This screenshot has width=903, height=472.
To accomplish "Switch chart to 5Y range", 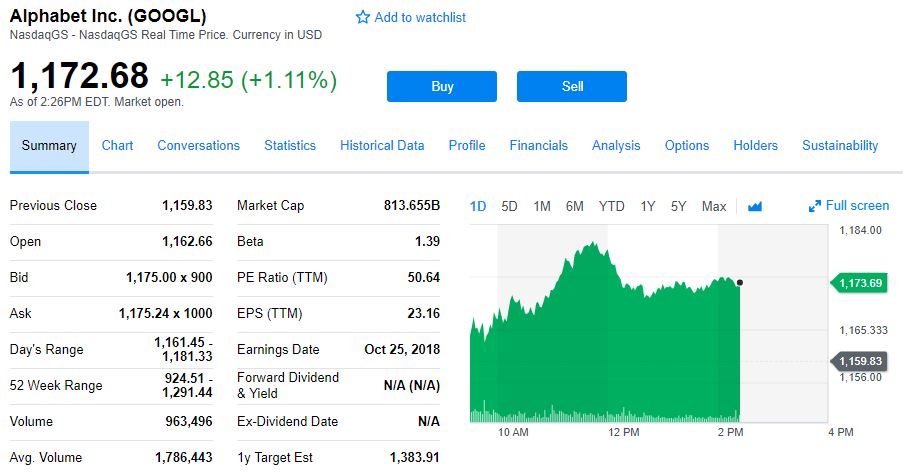I will [679, 206].
